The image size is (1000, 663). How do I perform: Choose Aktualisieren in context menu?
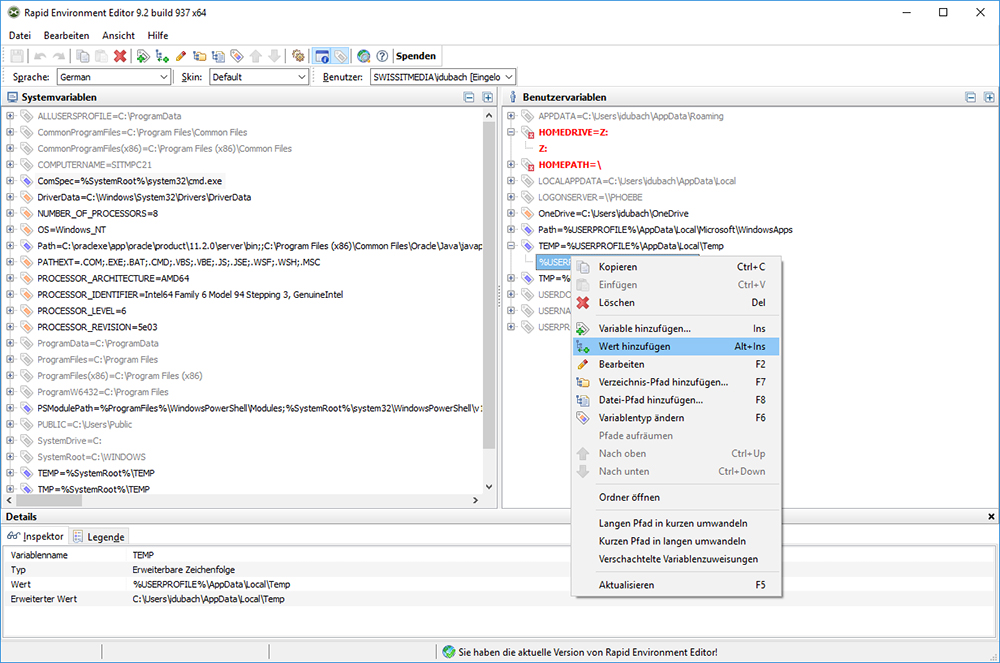[x=676, y=585]
